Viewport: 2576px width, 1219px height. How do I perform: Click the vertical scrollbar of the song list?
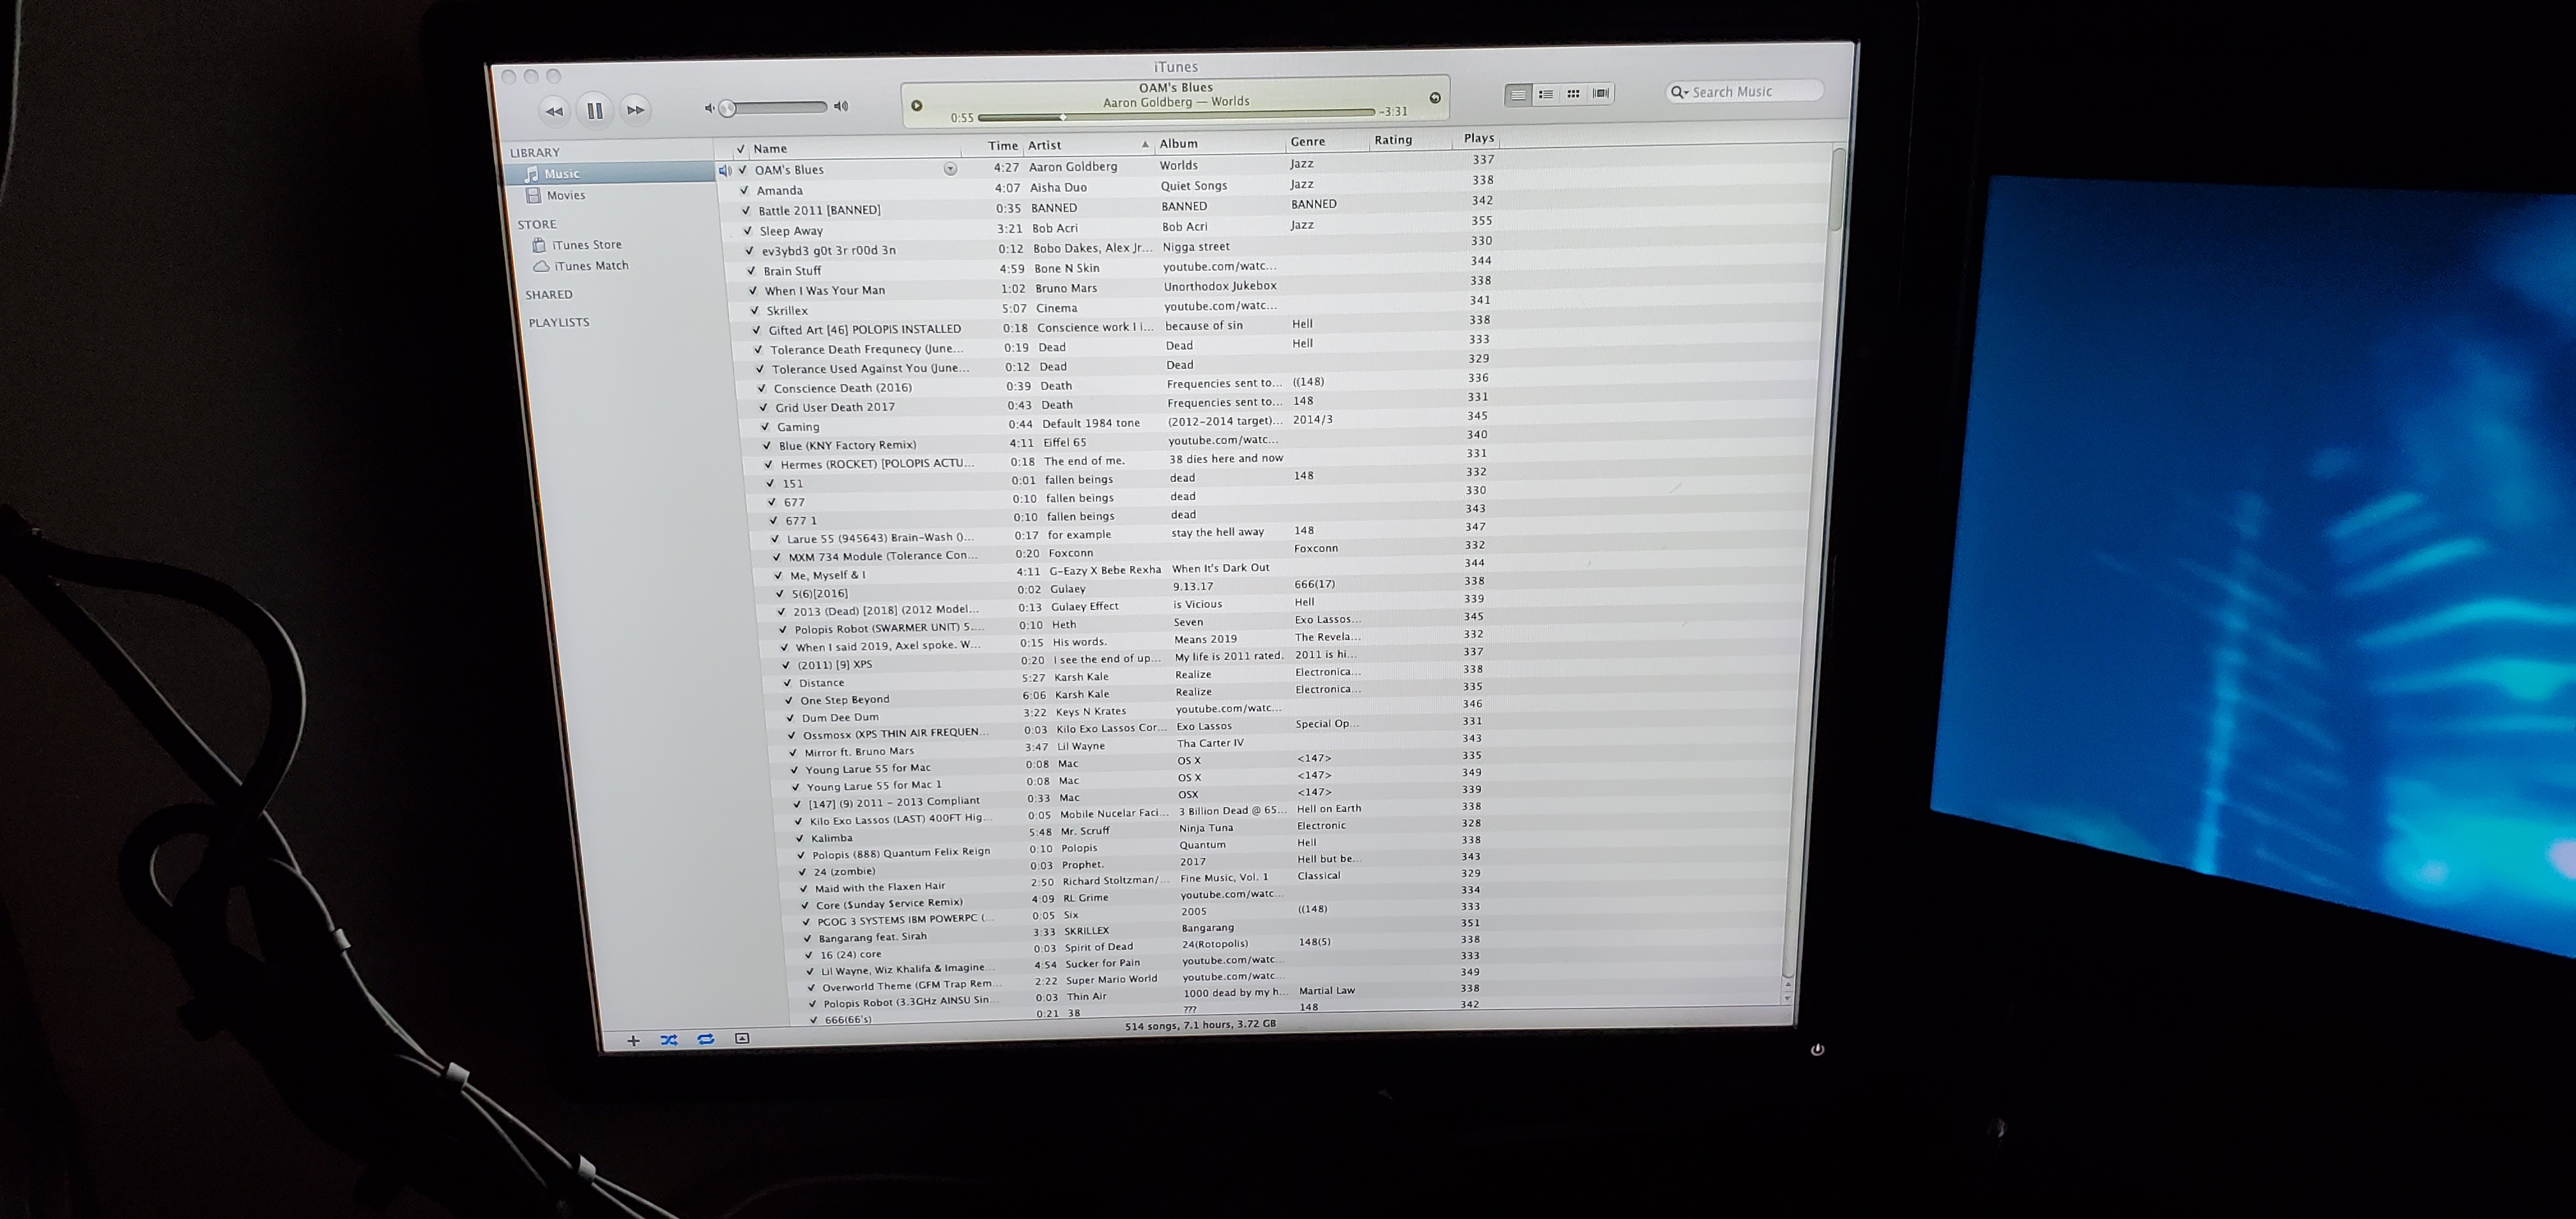(x=1837, y=190)
